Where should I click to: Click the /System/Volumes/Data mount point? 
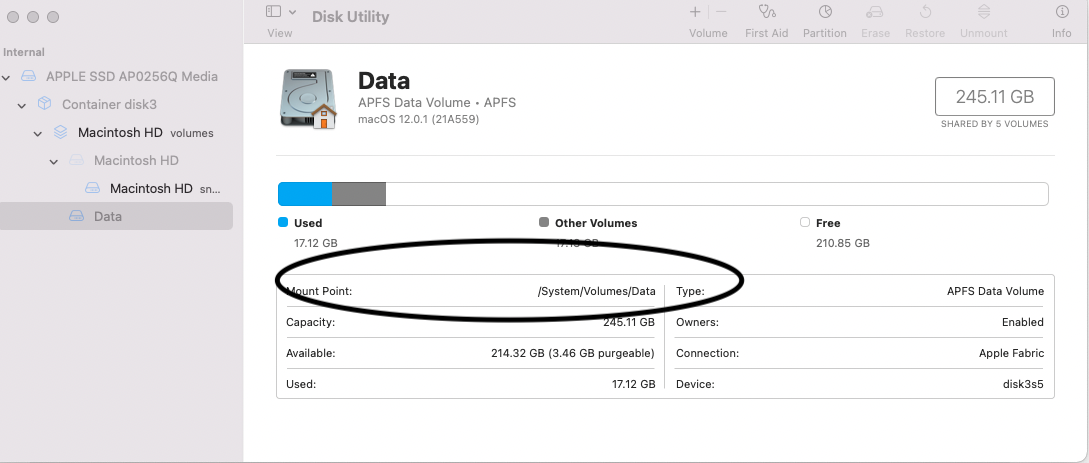597,292
